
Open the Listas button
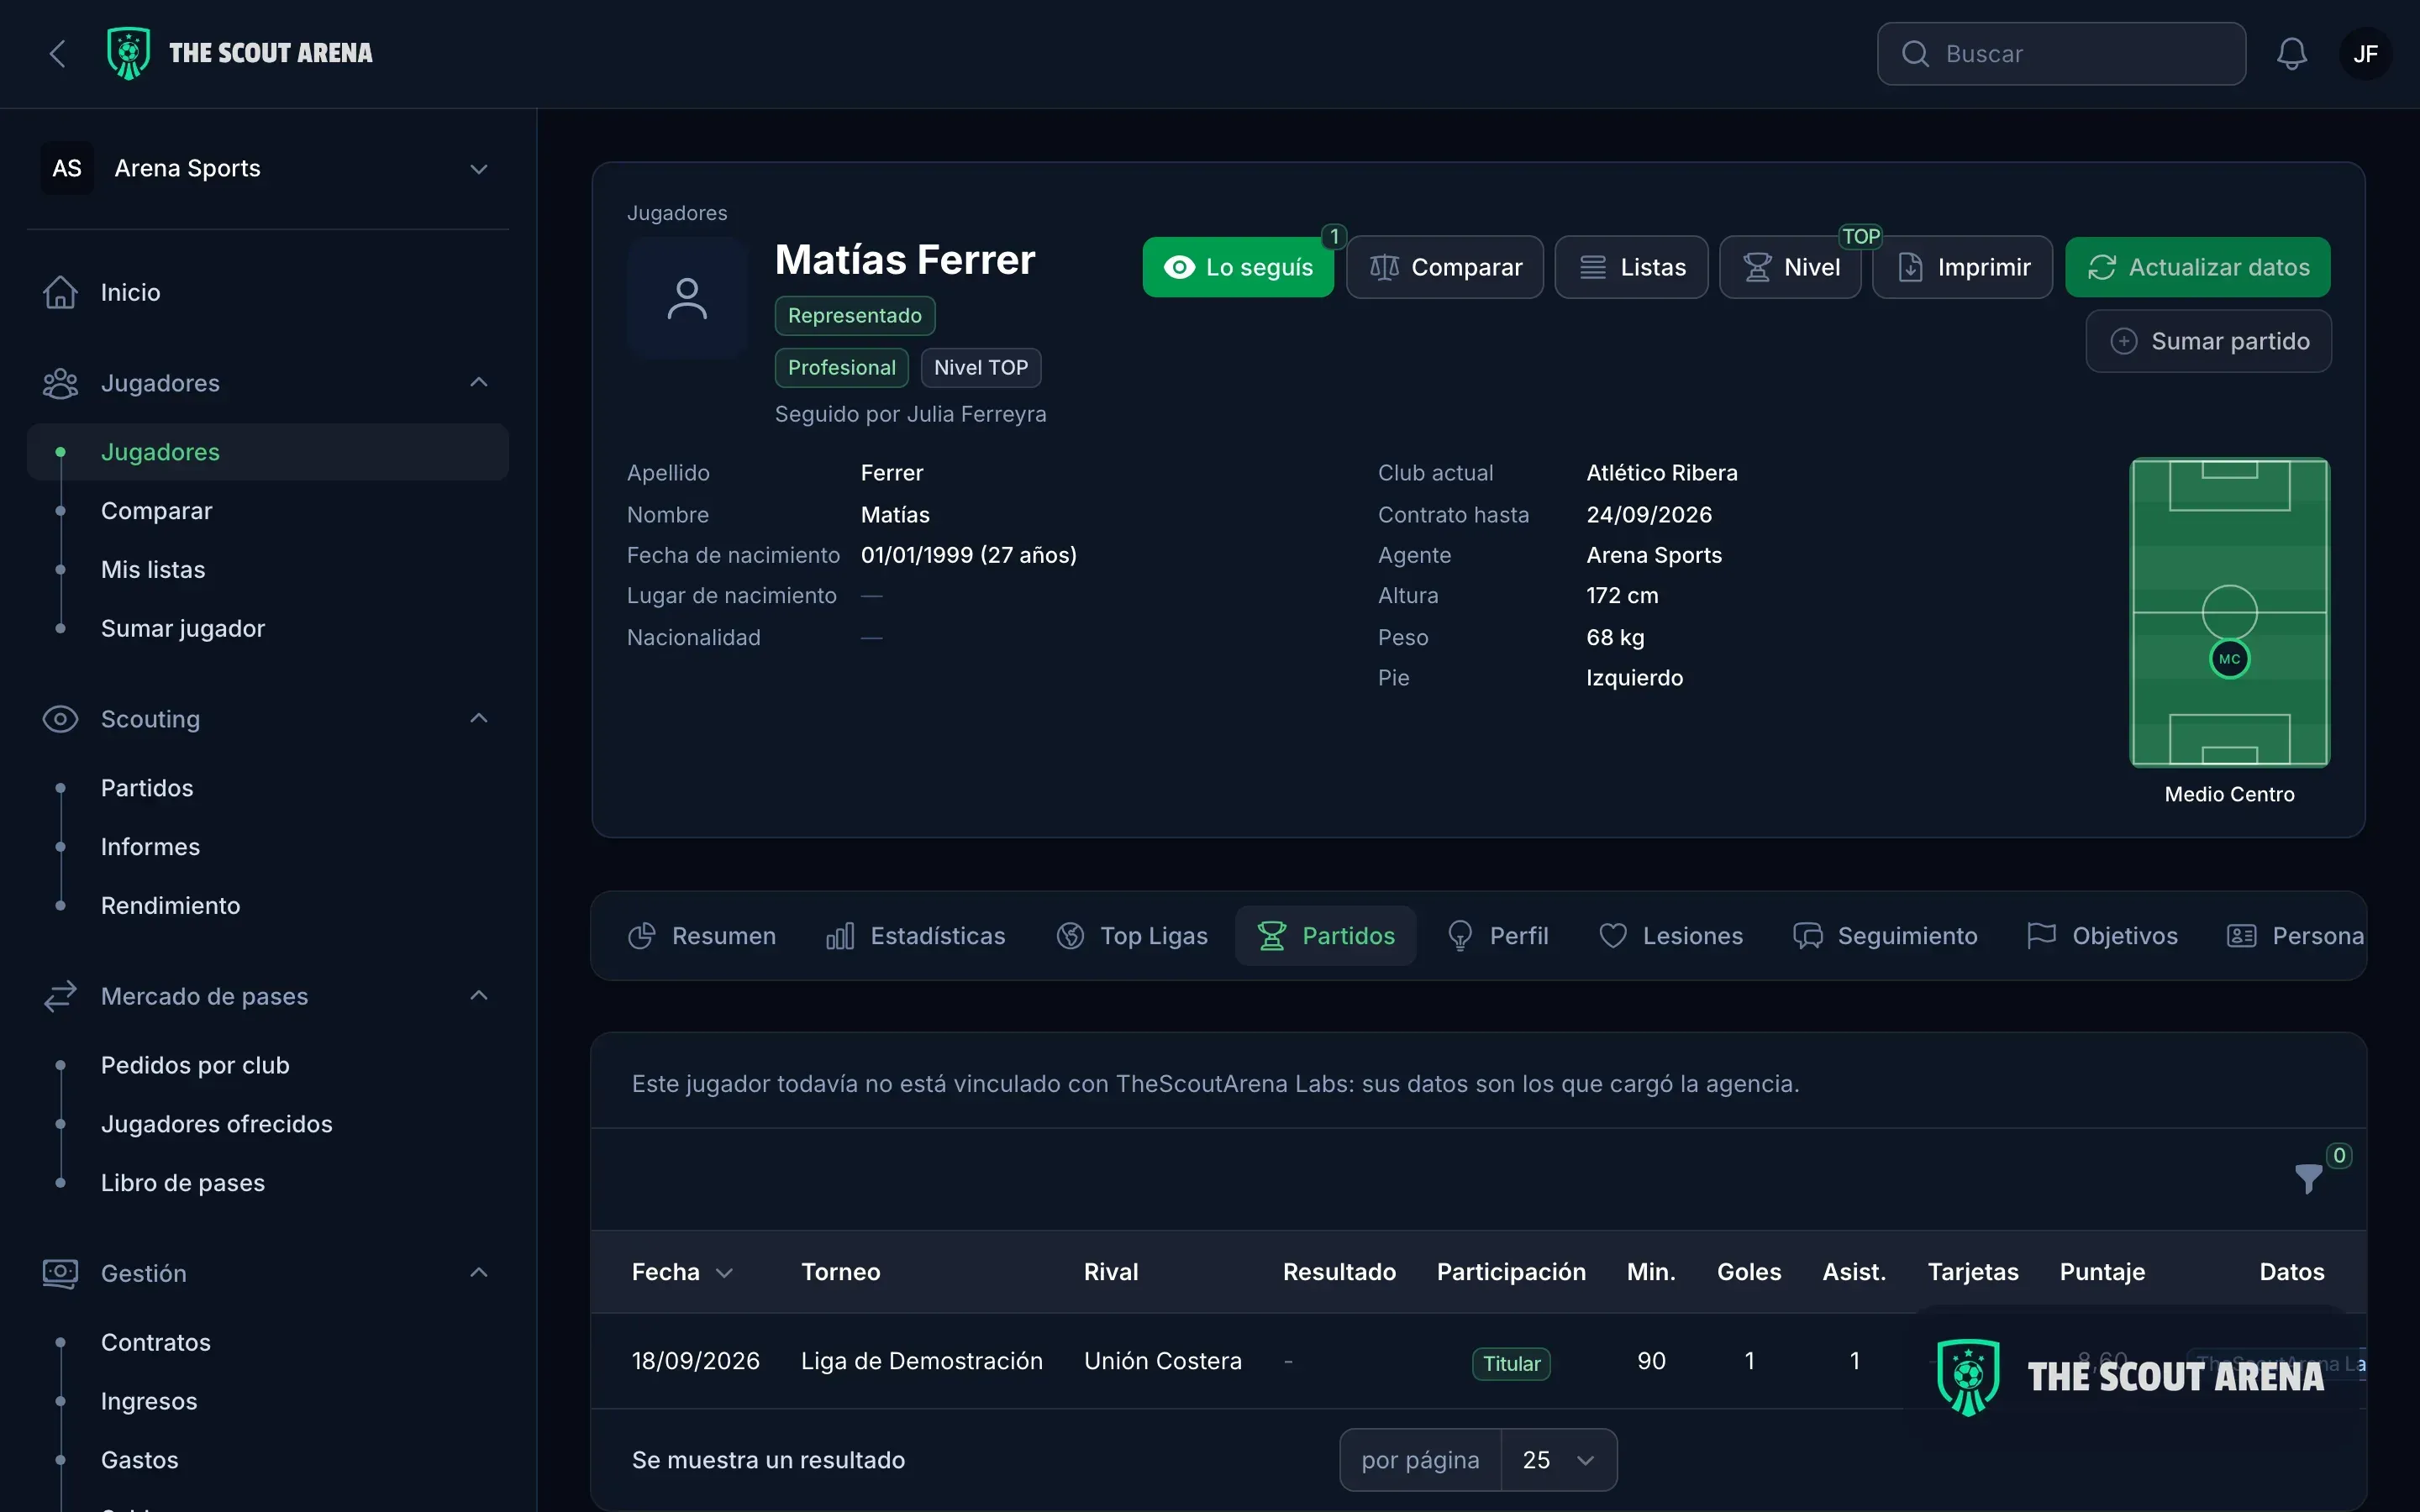(1631, 267)
